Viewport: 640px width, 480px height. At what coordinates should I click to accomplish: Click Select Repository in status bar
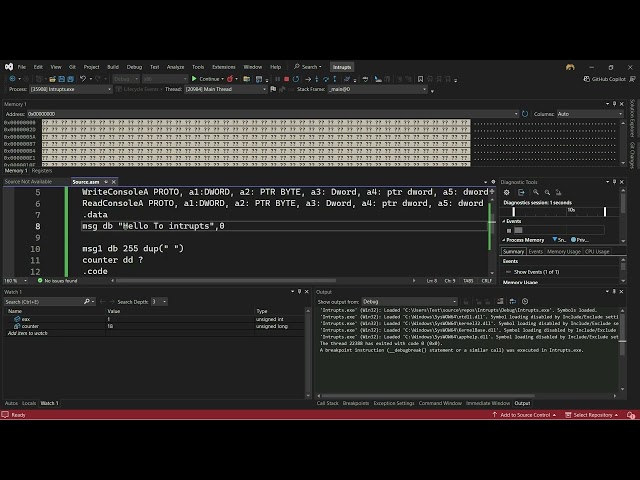pos(593,415)
